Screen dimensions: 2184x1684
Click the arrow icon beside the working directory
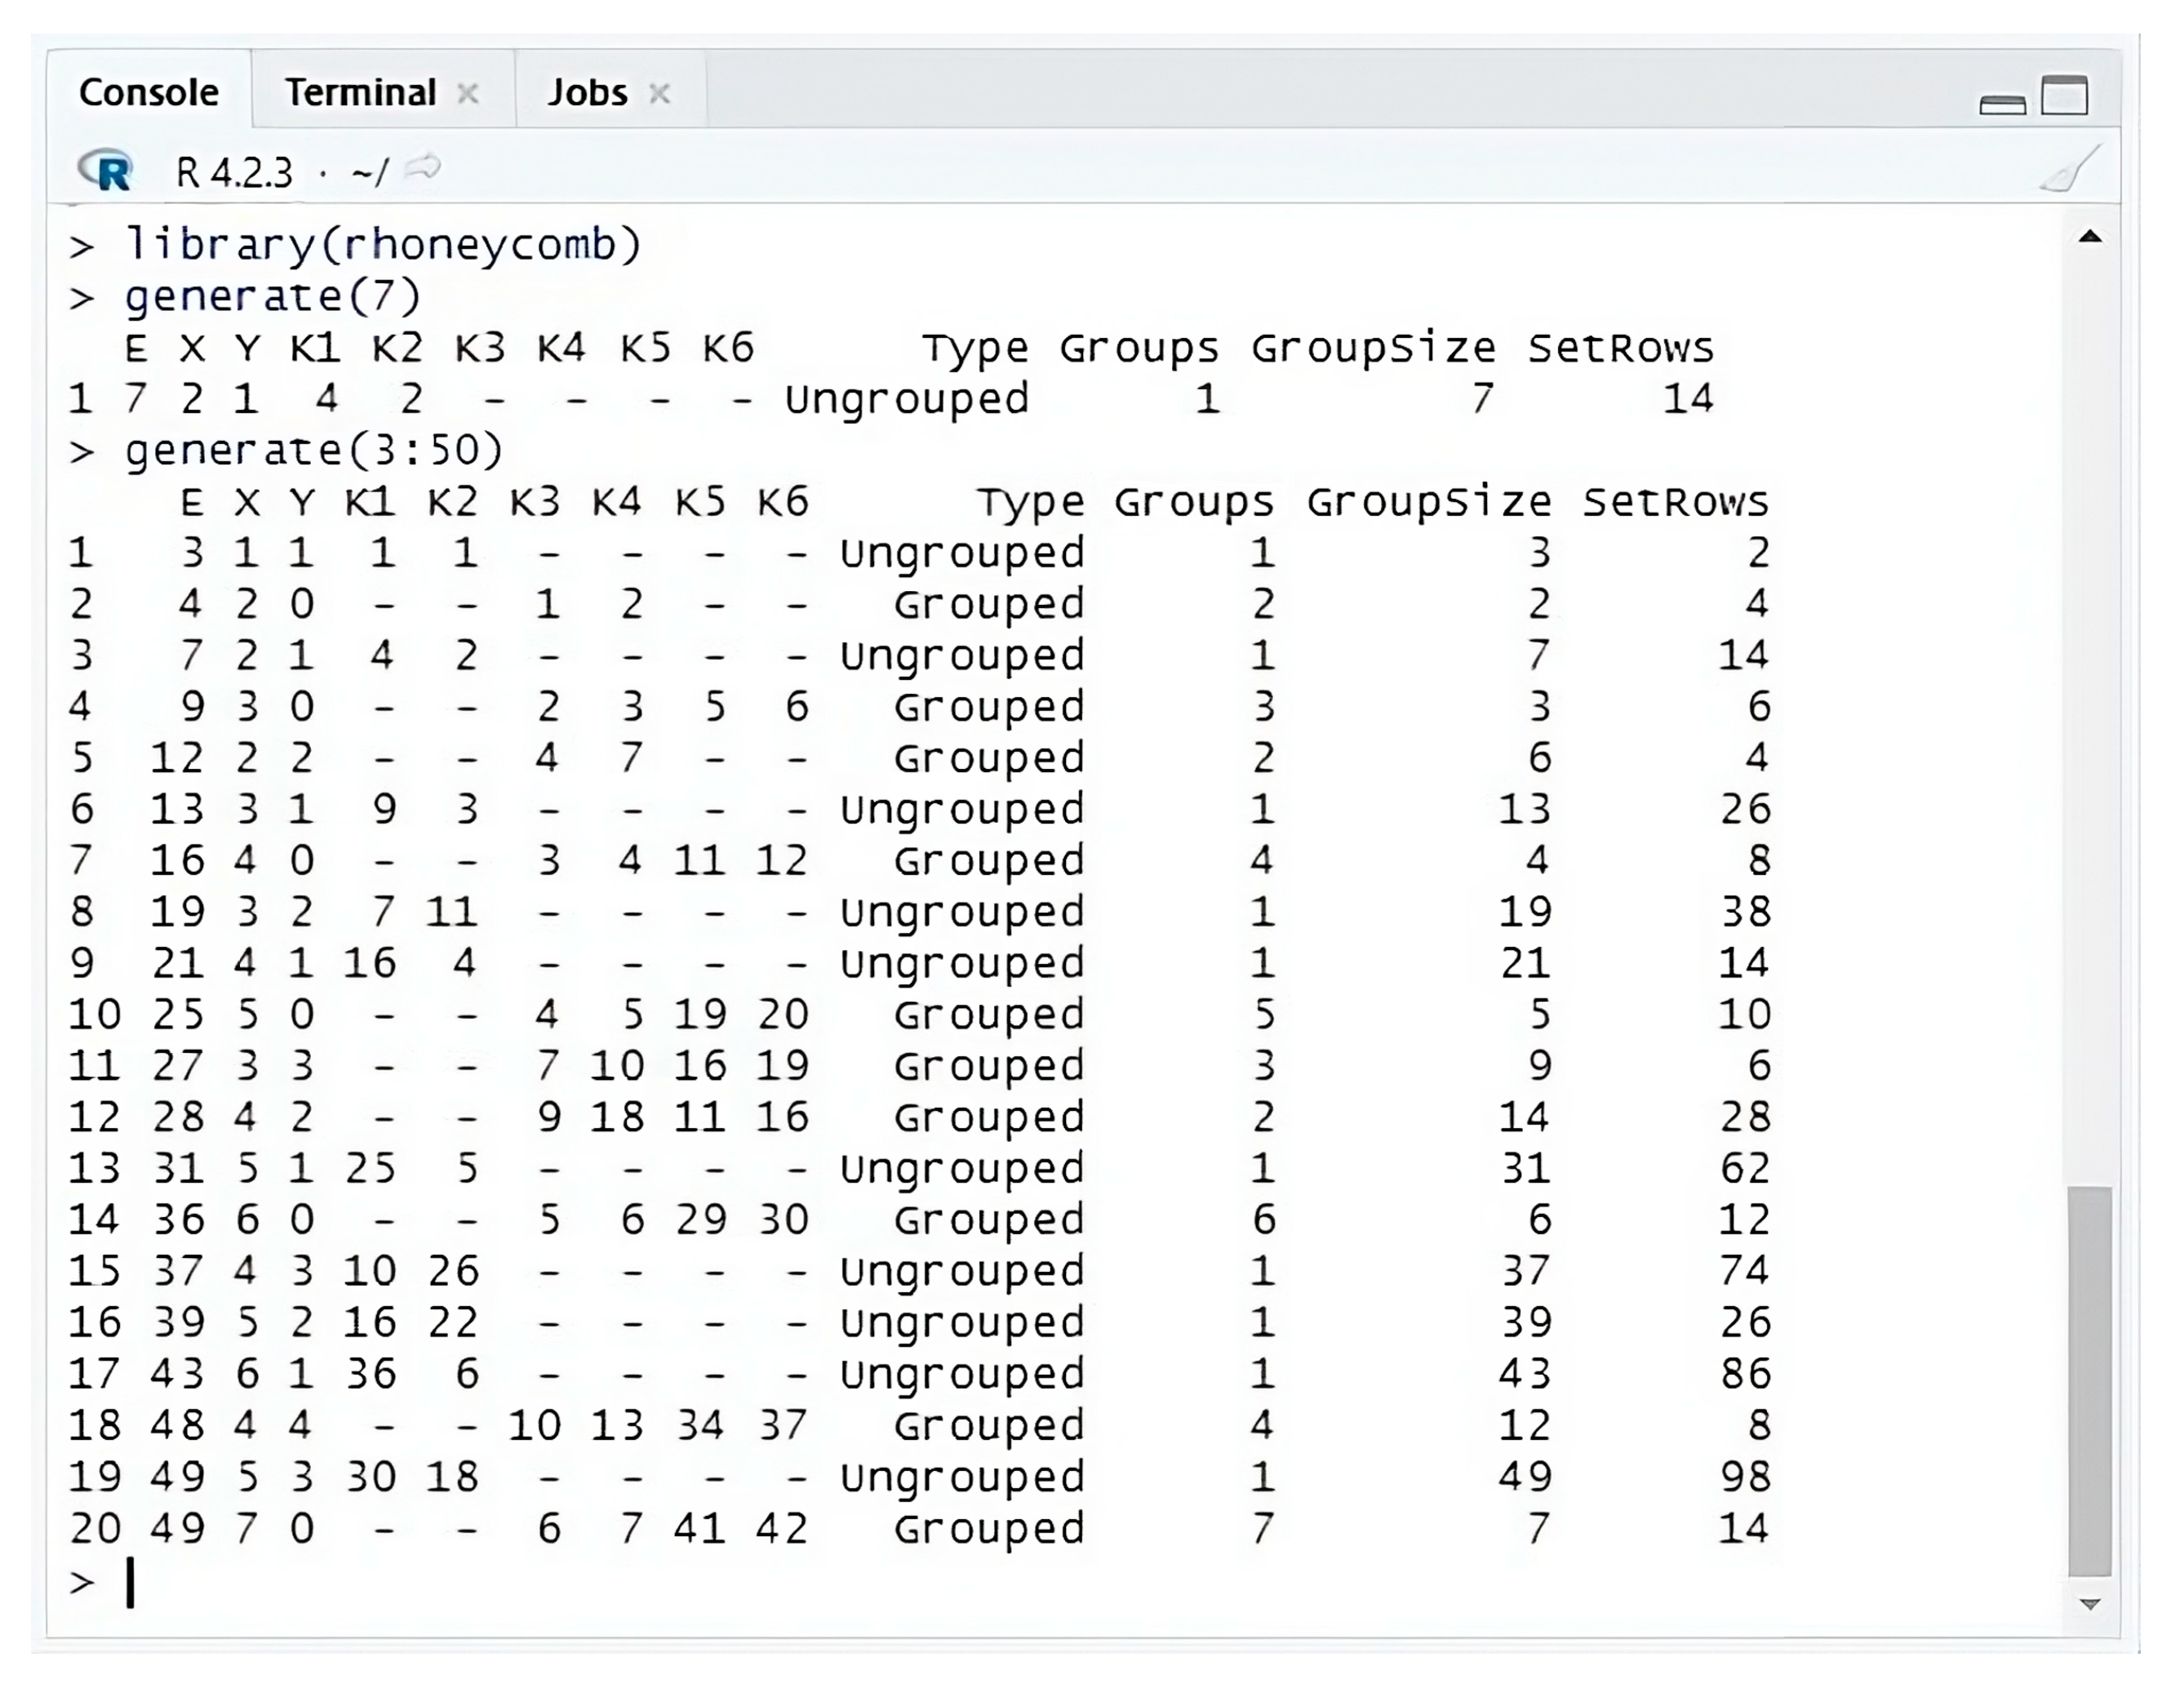(424, 163)
